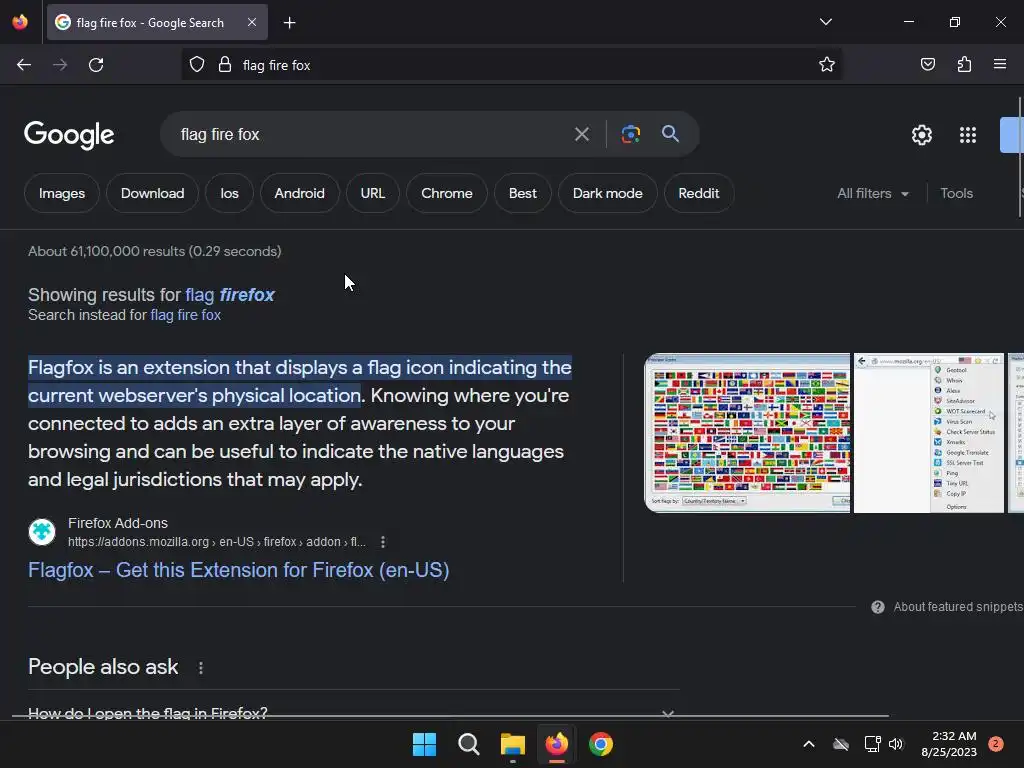Go back with the back arrow

[x=24, y=65]
